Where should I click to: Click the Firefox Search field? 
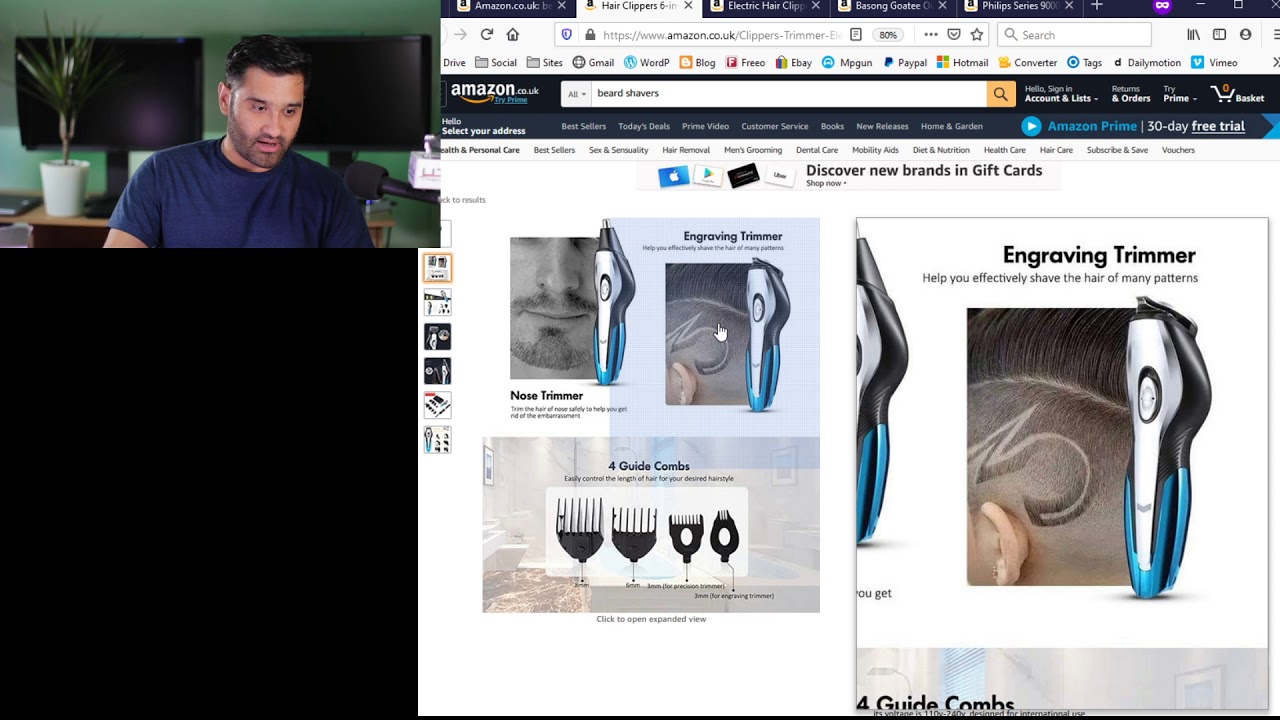pyautogui.click(x=1074, y=35)
